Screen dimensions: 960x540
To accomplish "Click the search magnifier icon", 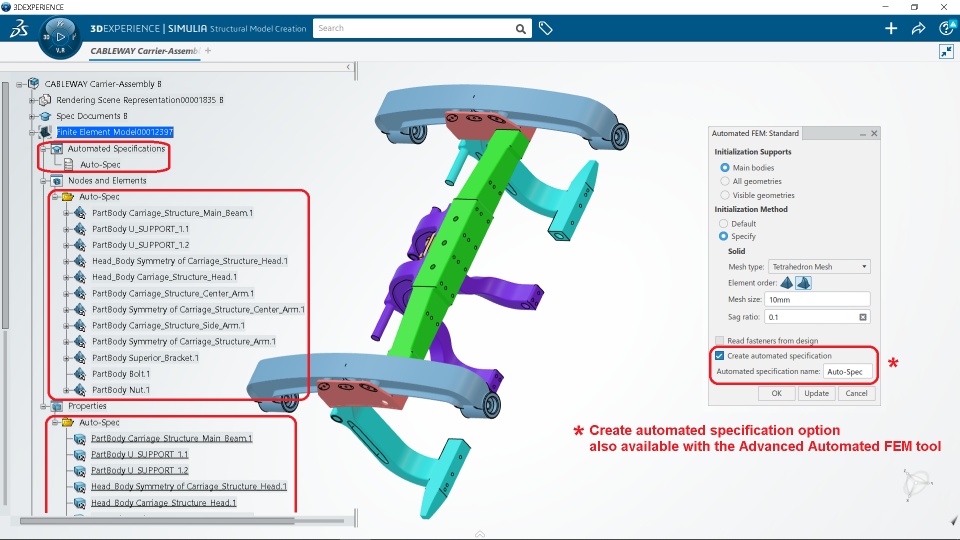I will (x=520, y=29).
